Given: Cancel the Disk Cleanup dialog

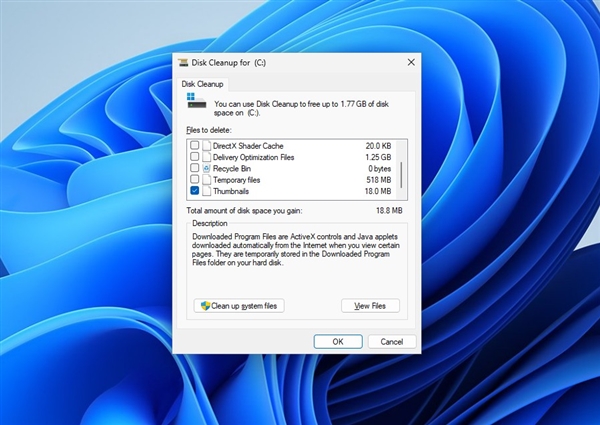Looking at the screenshot, I should (392, 342).
